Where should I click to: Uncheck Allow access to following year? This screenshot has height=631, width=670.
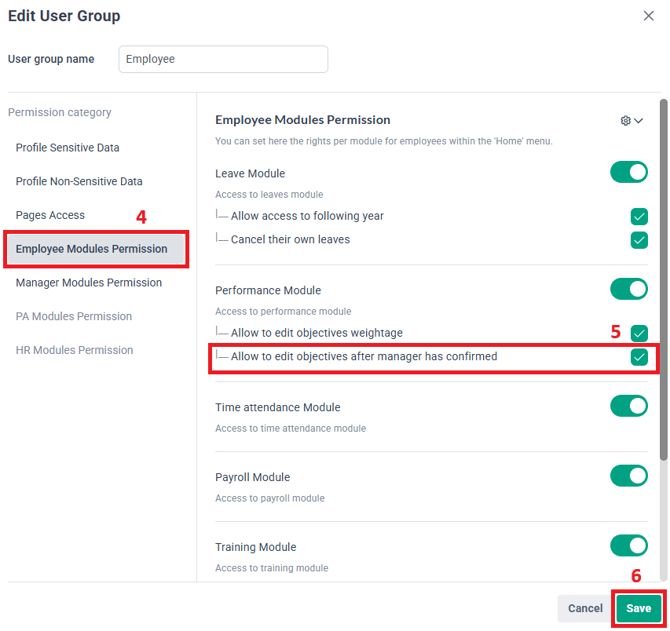tap(639, 217)
